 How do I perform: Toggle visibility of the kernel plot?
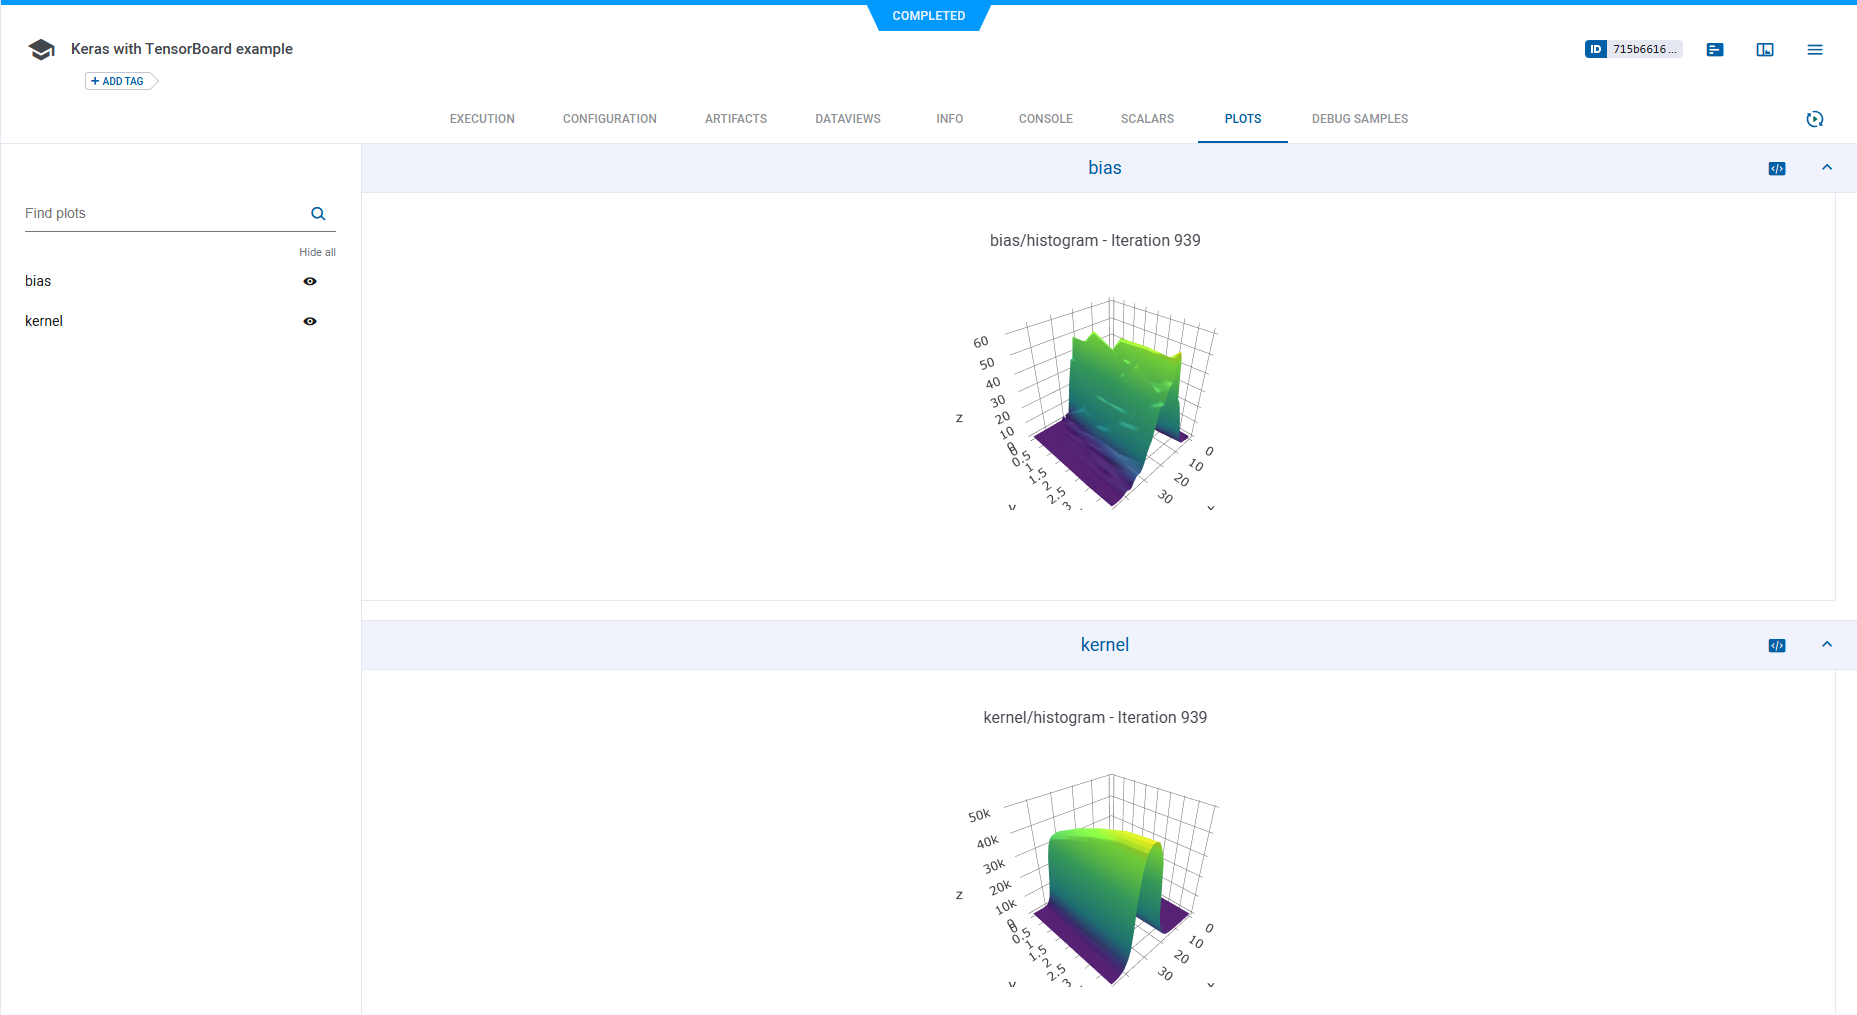pyautogui.click(x=310, y=321)
